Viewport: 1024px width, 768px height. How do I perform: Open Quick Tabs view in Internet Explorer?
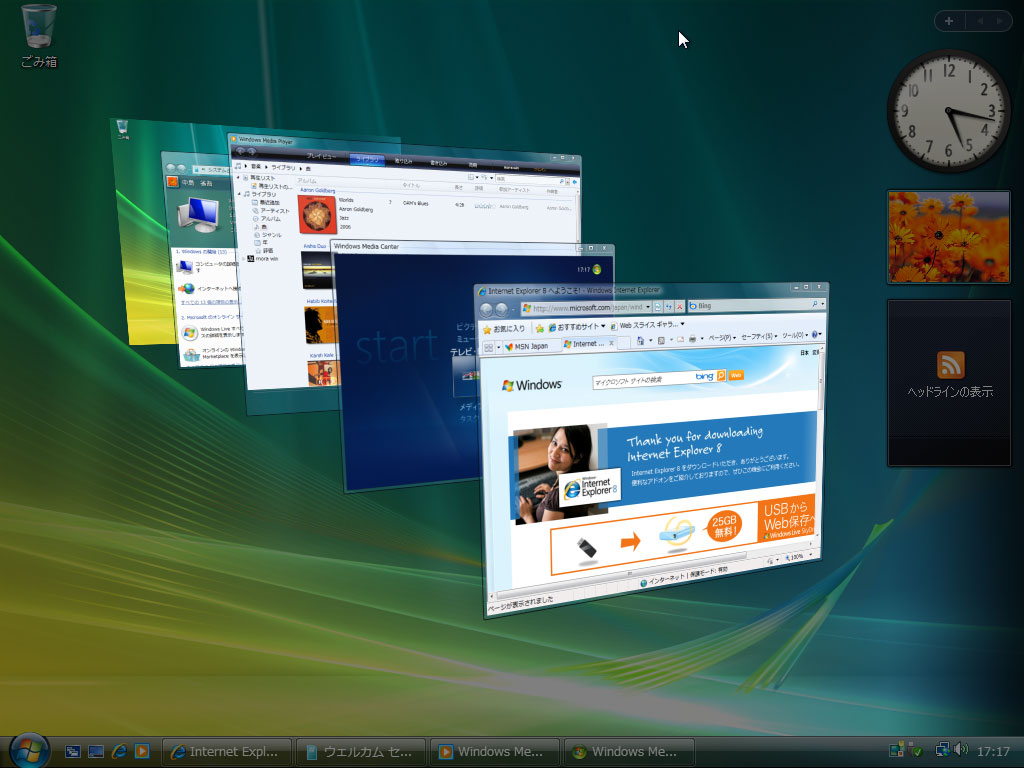click(486, 347)
